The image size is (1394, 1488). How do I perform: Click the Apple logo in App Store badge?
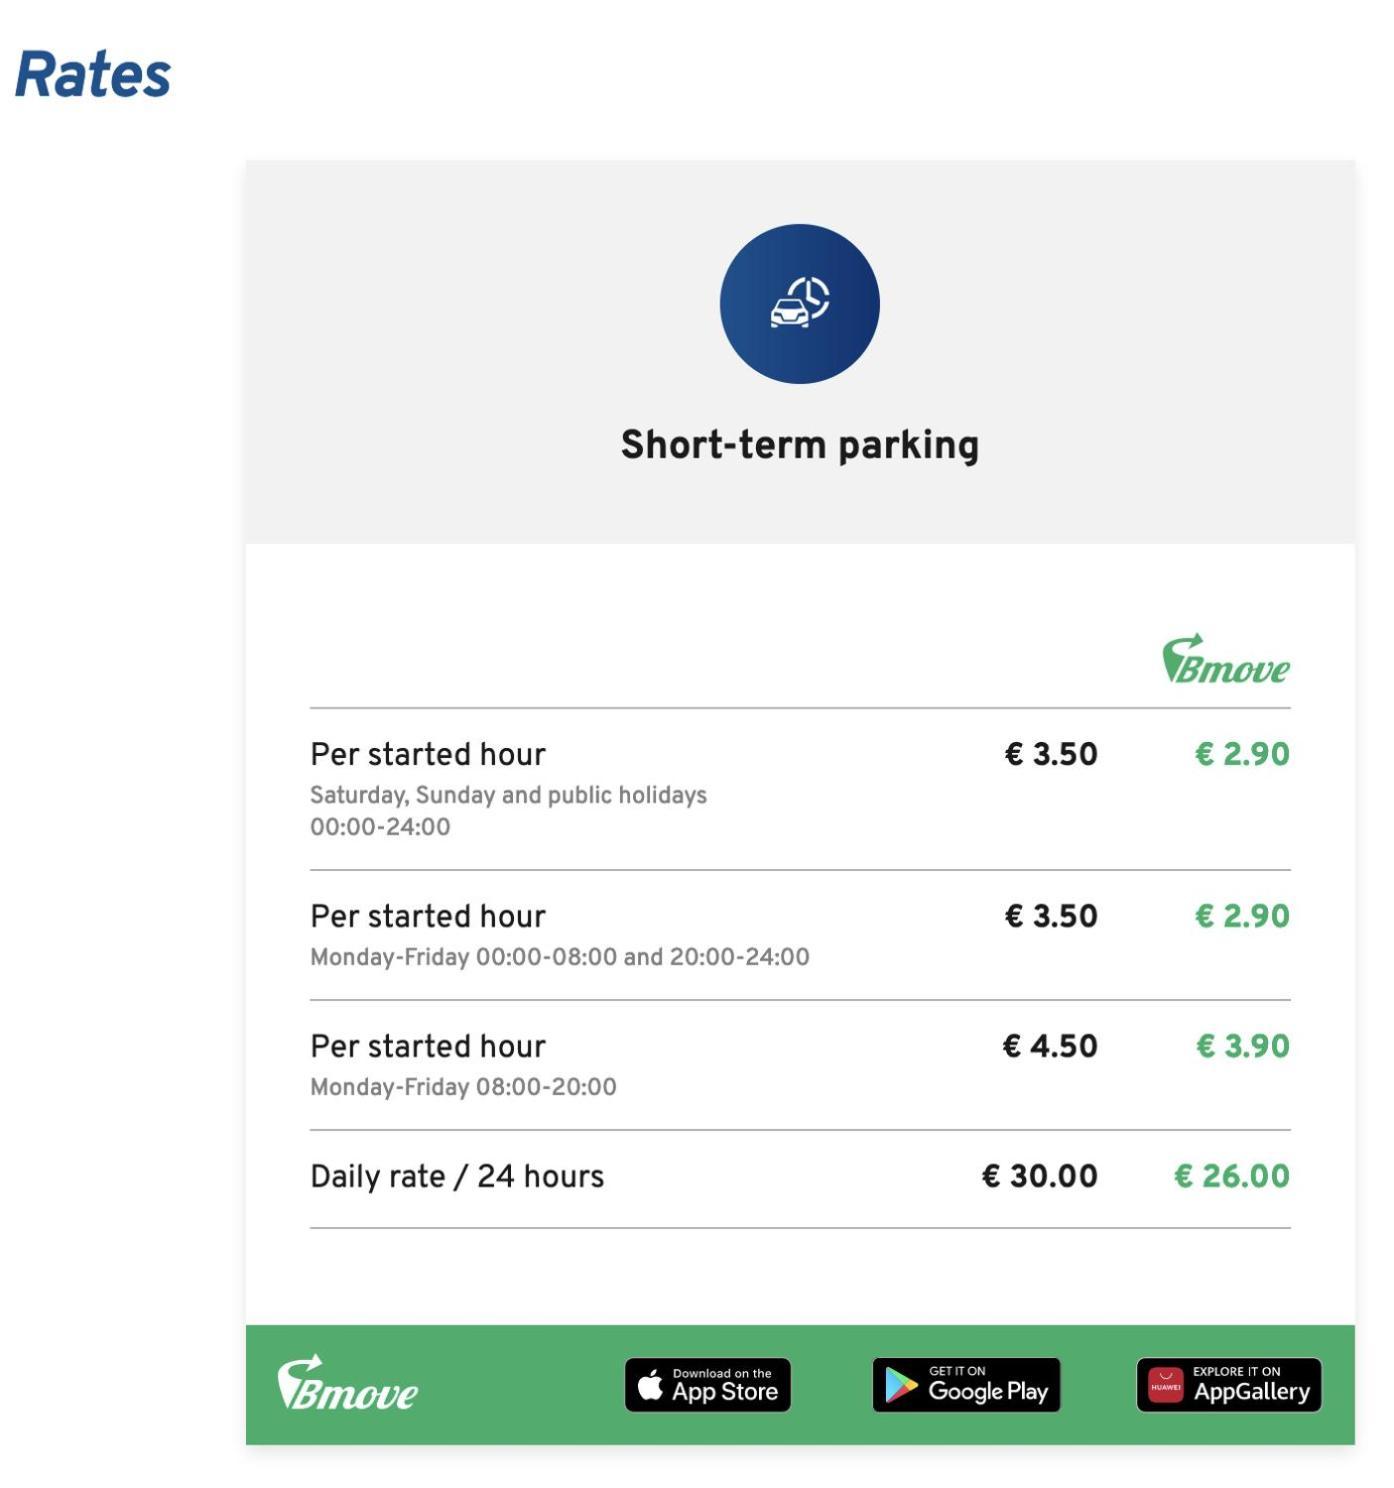[x=651, y=1385]
